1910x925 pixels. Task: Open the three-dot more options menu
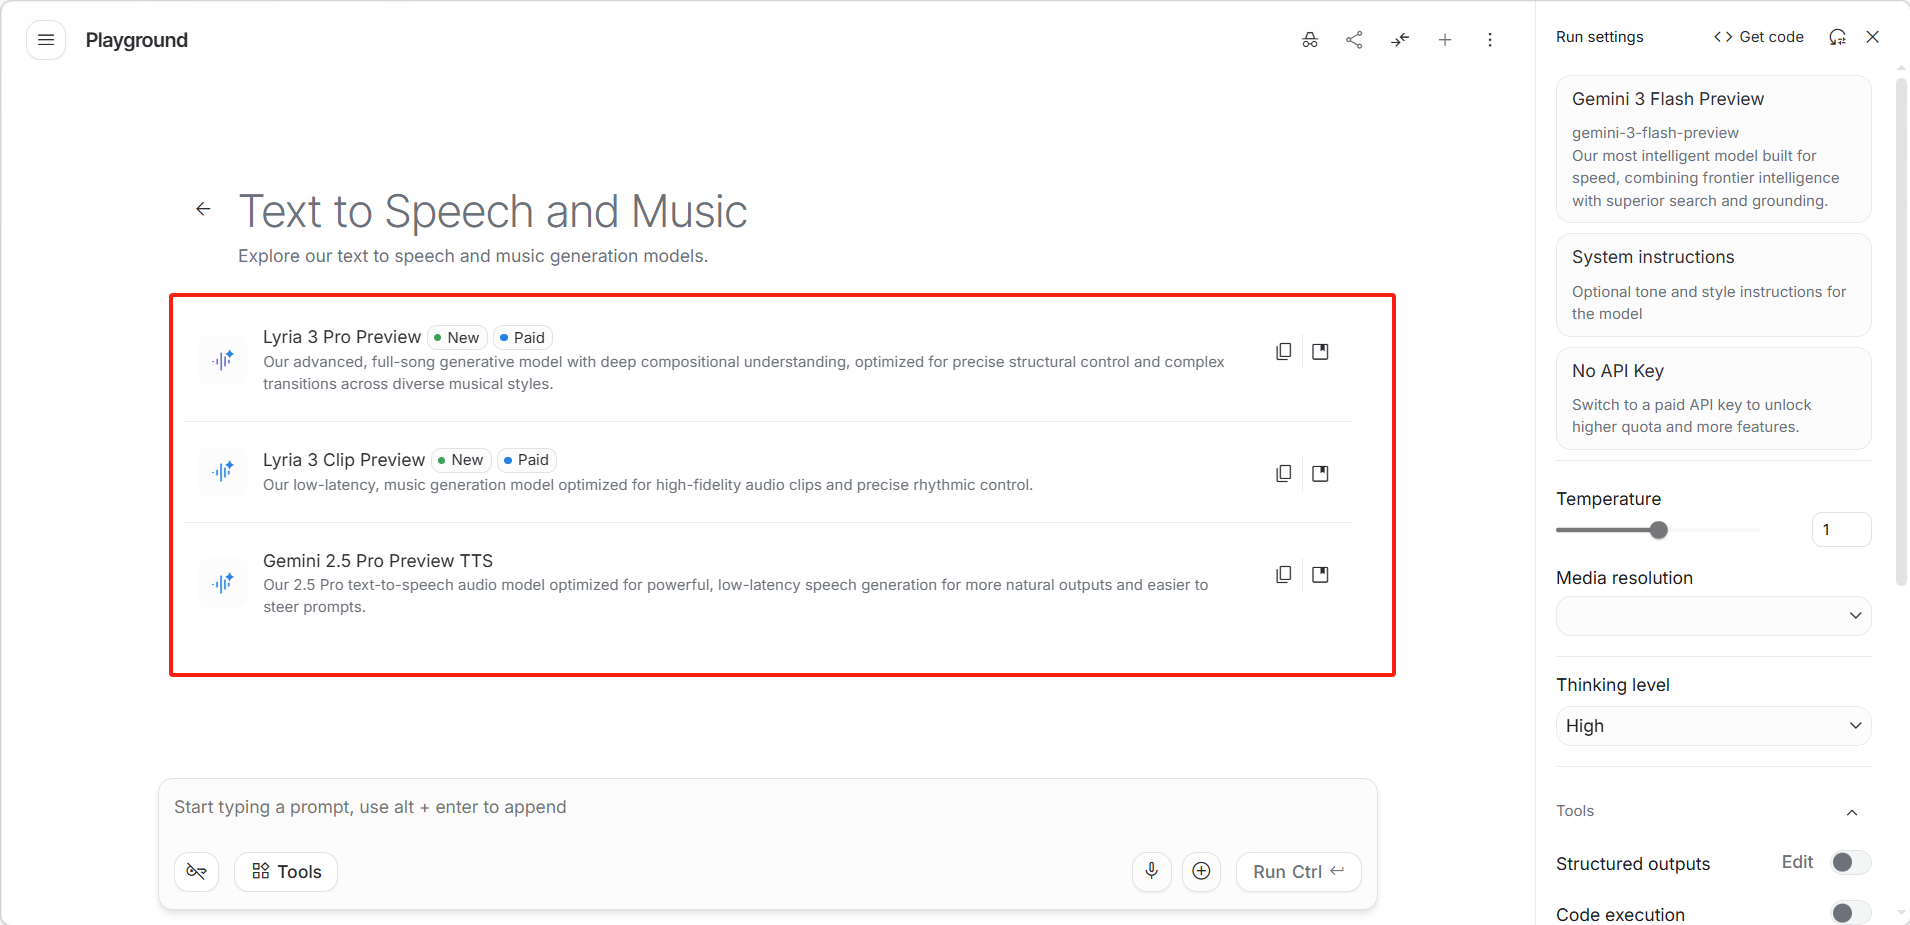tap(1490, 40)
